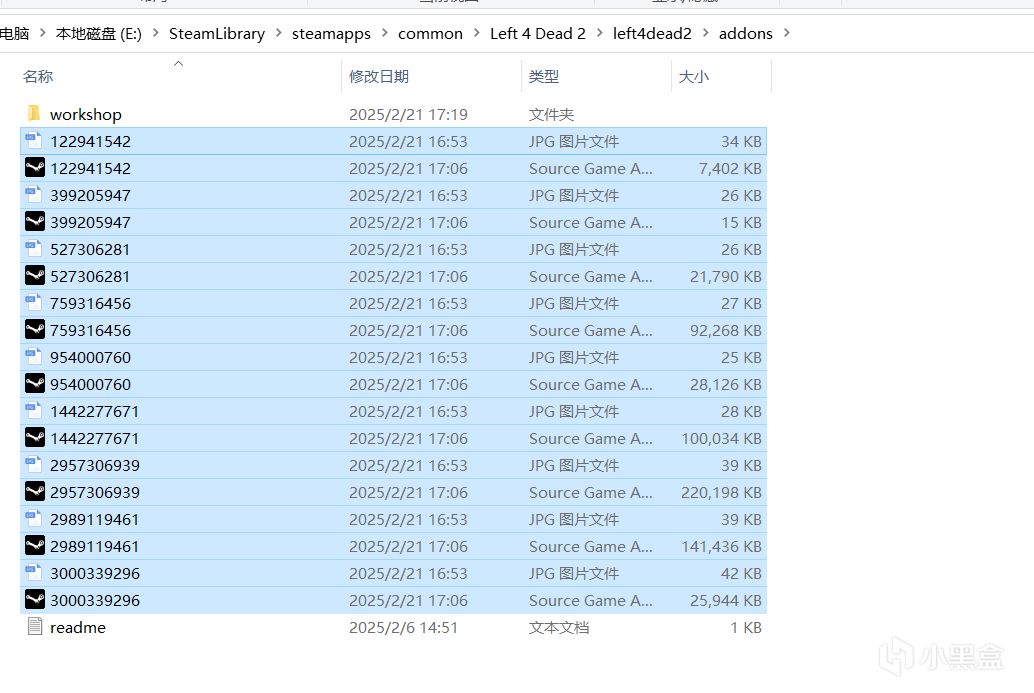Open the chevron dropdown after left4dead2

click(706, 33)
